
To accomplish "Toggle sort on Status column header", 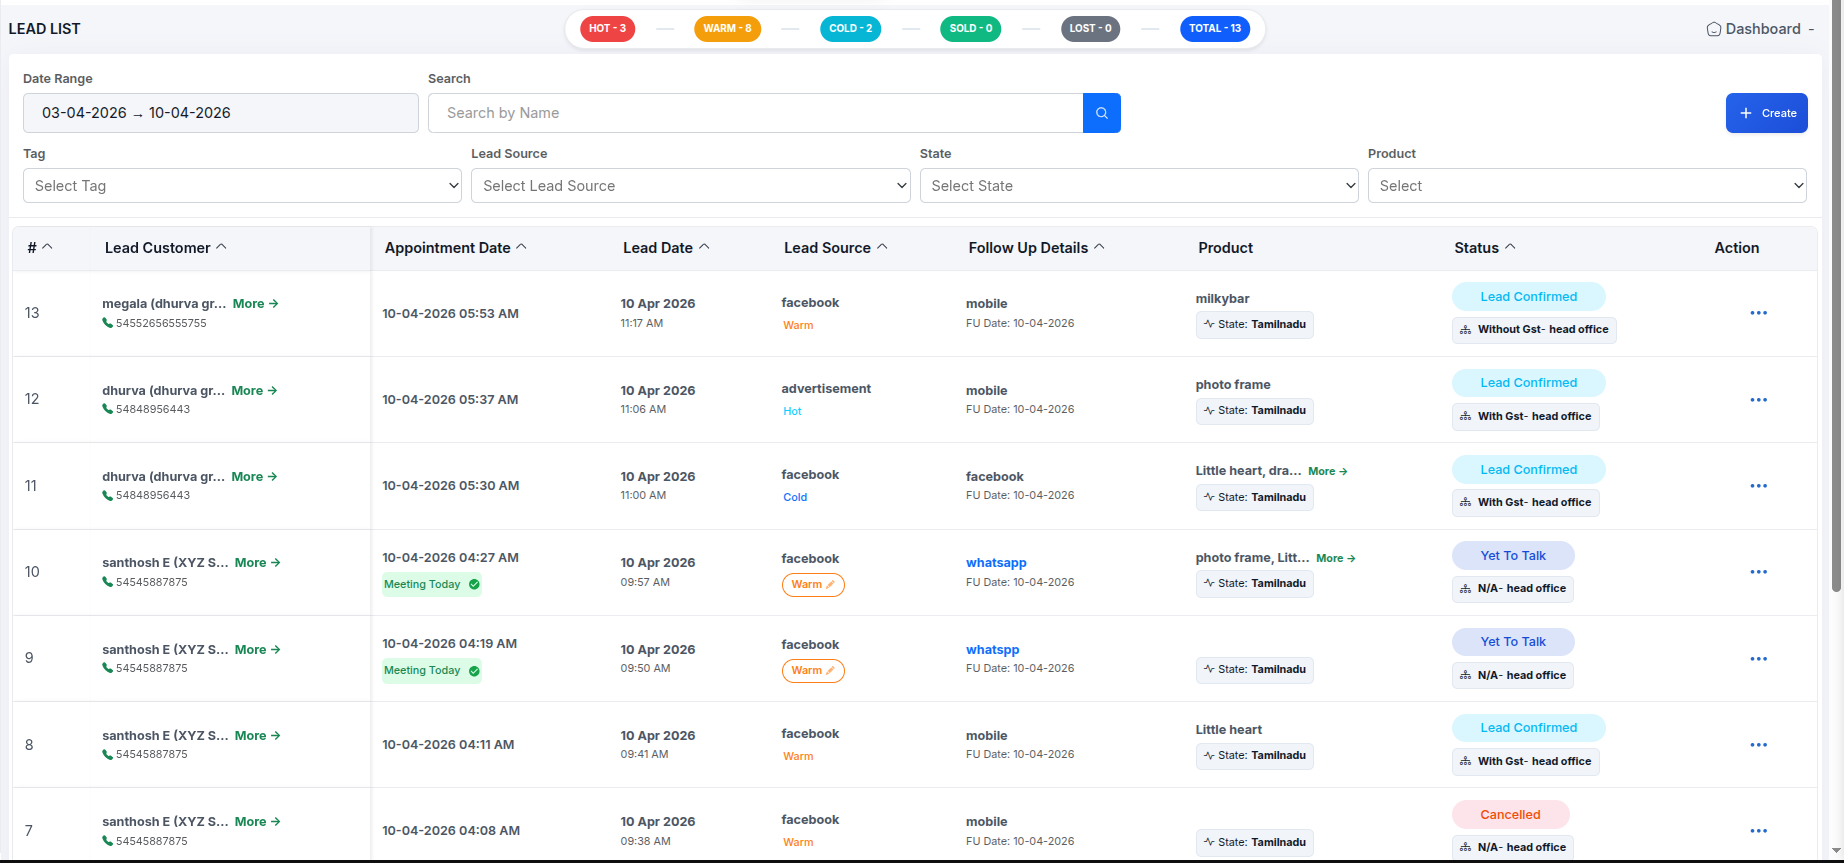I will [1484, 248].
